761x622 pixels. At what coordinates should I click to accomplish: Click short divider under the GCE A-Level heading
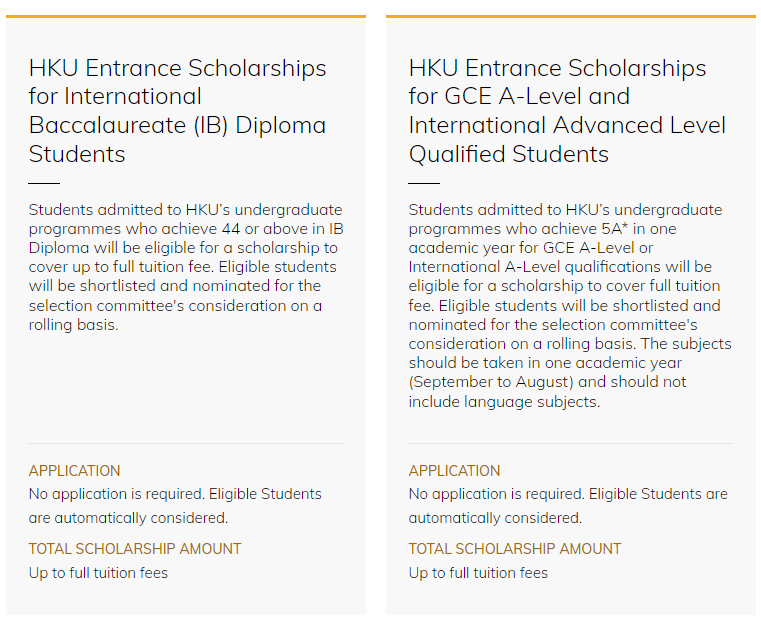point(424,184)
